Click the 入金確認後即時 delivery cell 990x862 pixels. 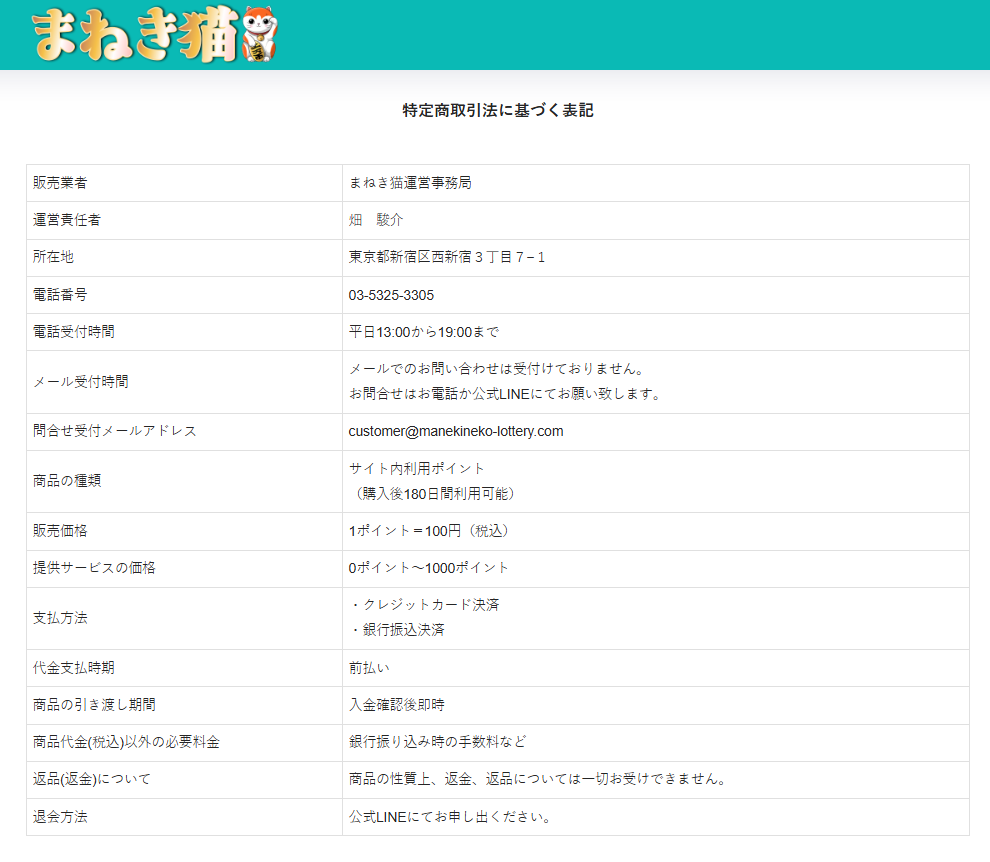(x=396, y=704)
